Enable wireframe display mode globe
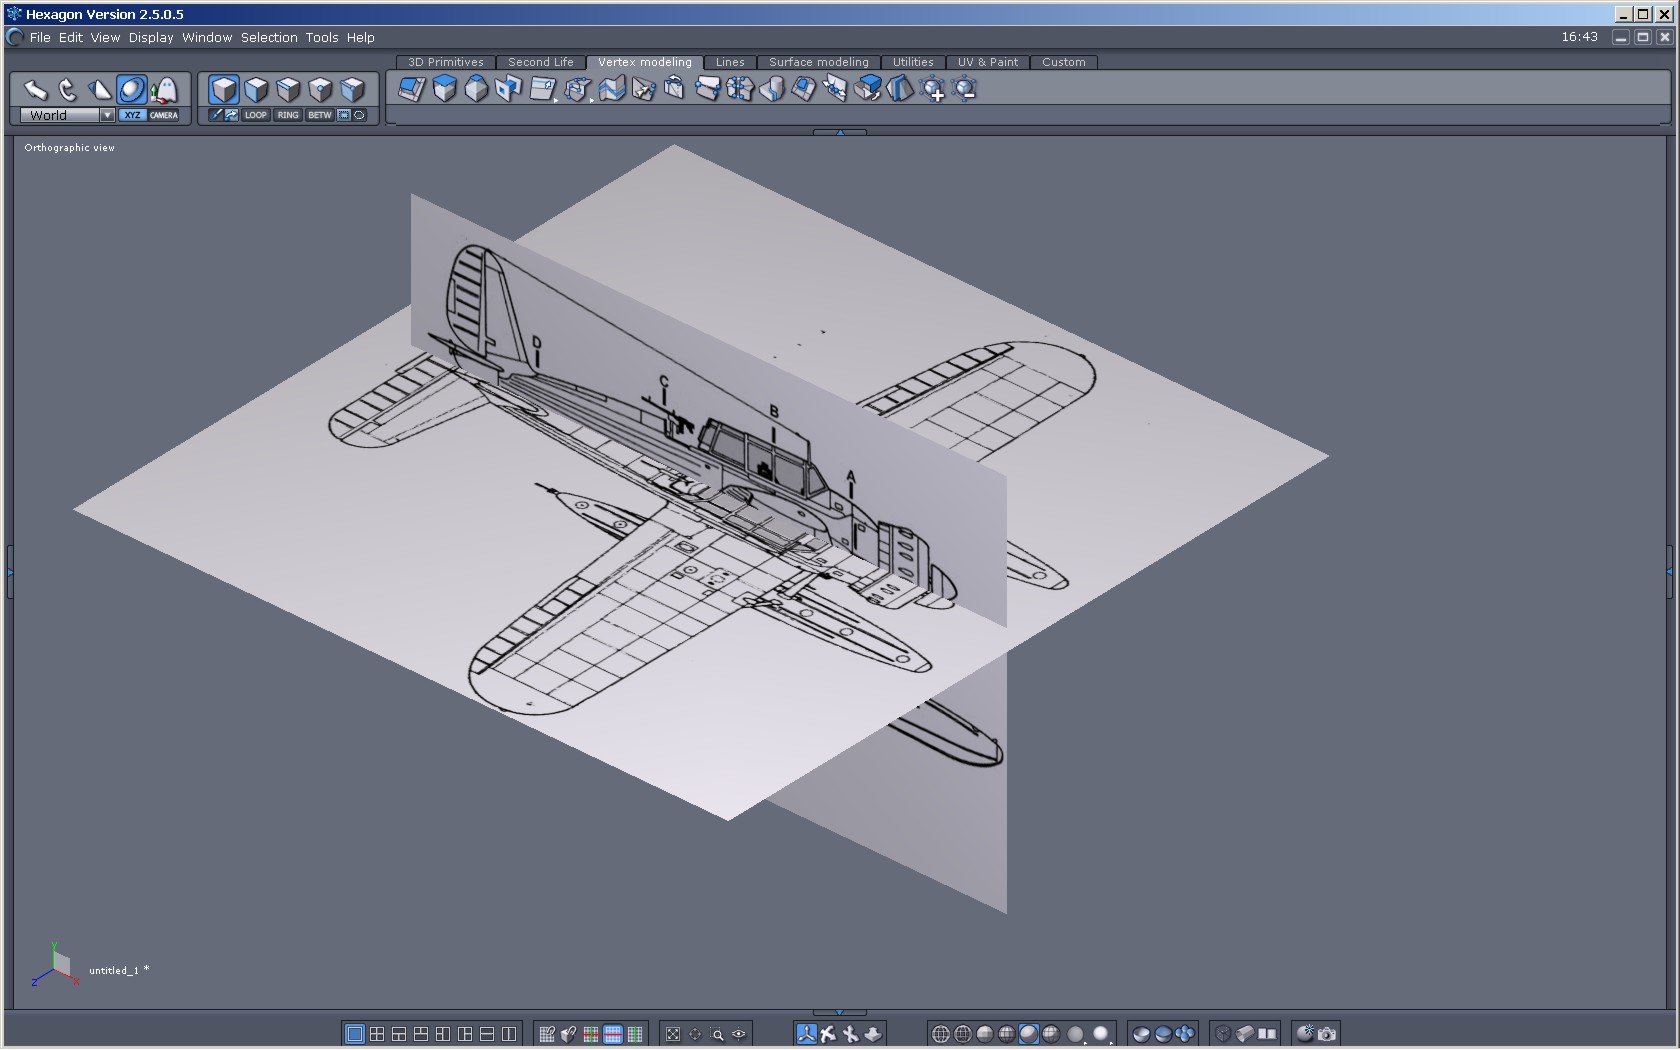The height and width of the screenshot is (1050, 1680). (x=940, y=1034)
